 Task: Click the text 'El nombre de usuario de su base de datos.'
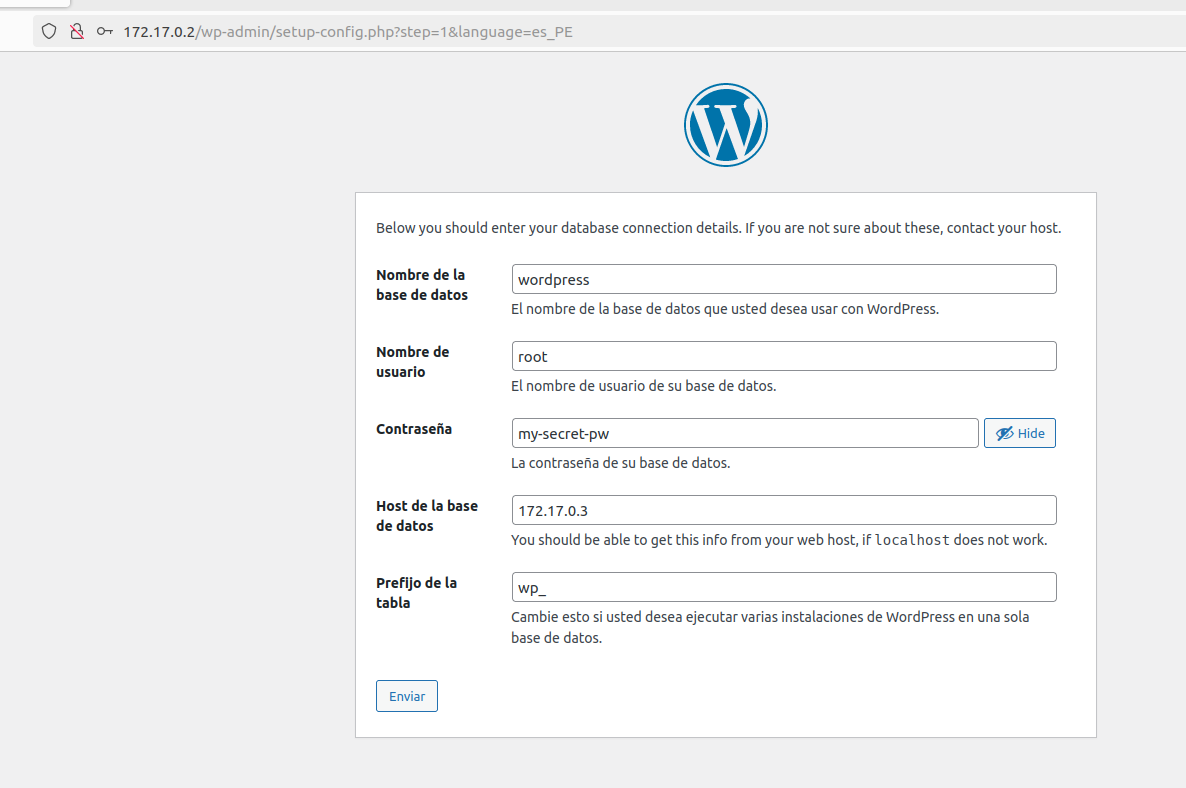644,386
